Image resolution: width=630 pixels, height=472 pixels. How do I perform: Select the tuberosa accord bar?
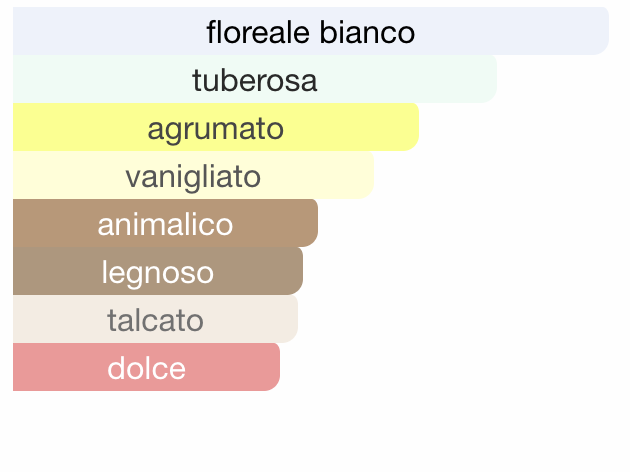point(255,79)
